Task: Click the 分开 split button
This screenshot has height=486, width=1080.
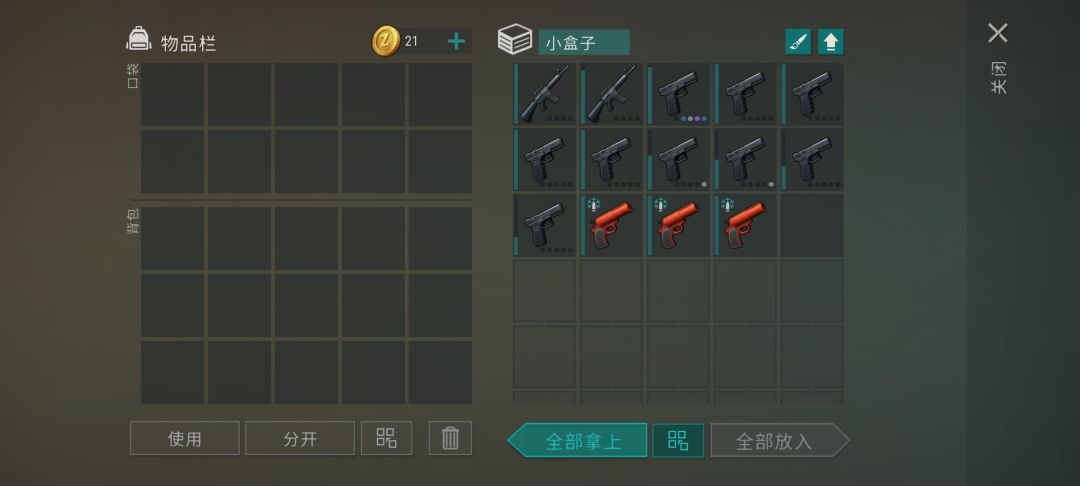Action: 300,438
